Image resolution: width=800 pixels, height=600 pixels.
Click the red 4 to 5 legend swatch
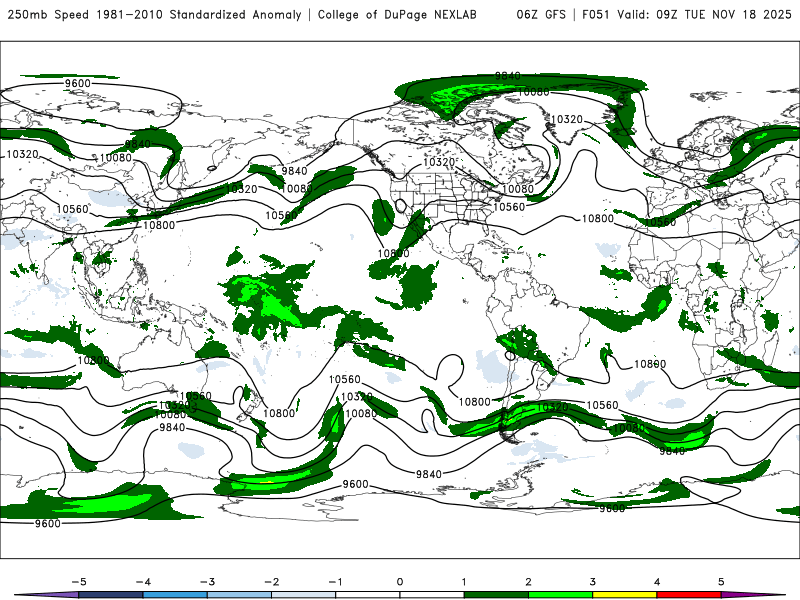689,595
